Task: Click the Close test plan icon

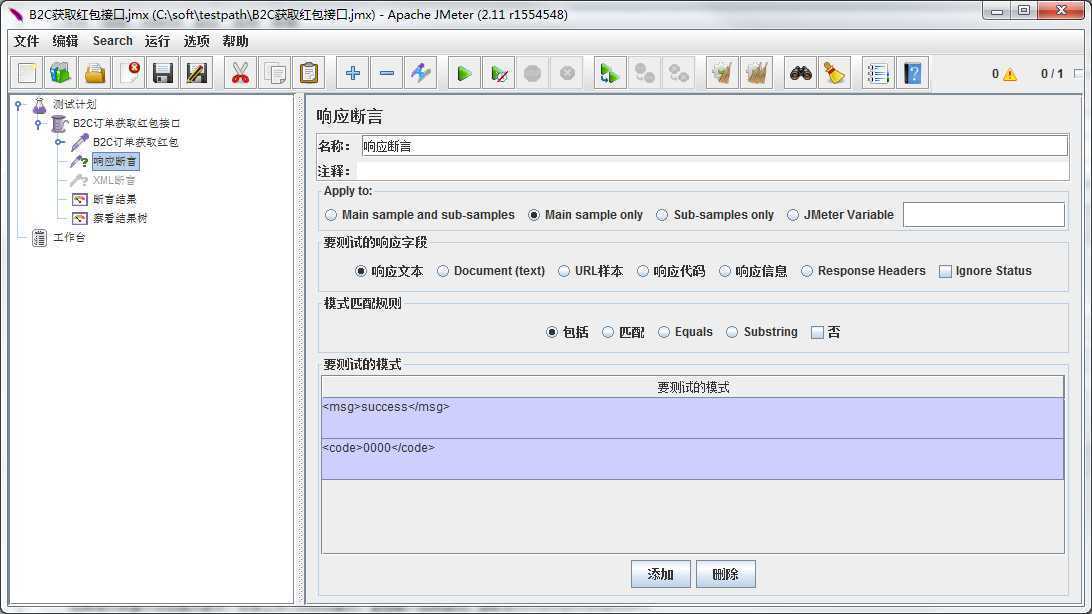Action: 129,73
